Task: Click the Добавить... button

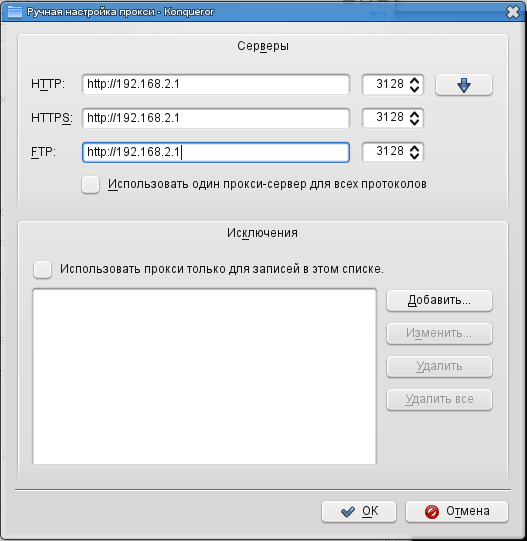Action: tap(439, 300)
